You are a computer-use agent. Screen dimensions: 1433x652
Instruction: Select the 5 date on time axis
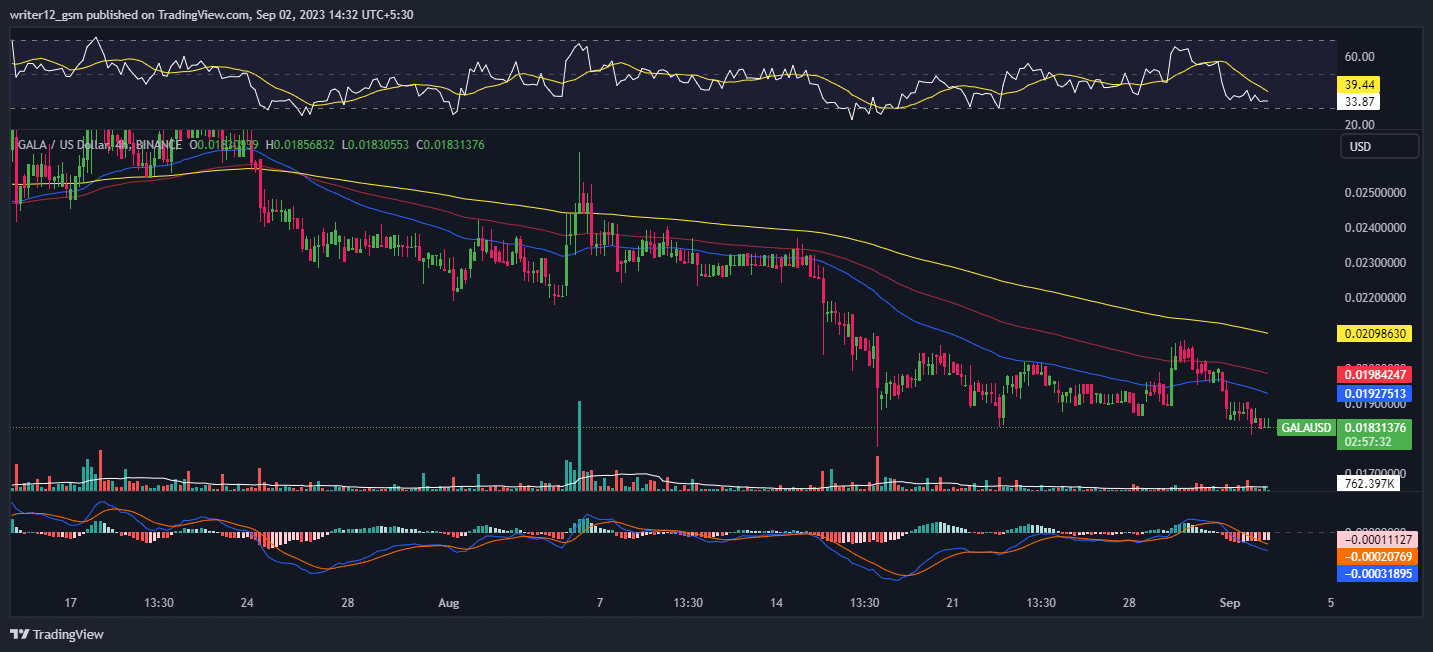tap(1330, 604)
